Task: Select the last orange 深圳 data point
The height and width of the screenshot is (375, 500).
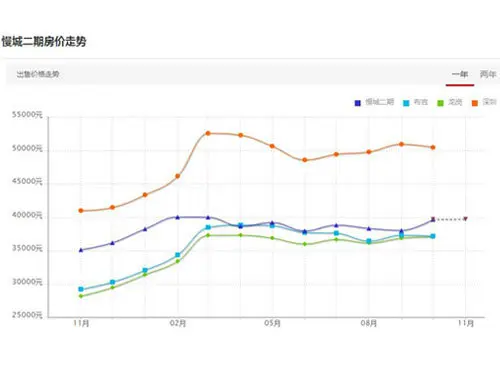Action: click(433, 147)
